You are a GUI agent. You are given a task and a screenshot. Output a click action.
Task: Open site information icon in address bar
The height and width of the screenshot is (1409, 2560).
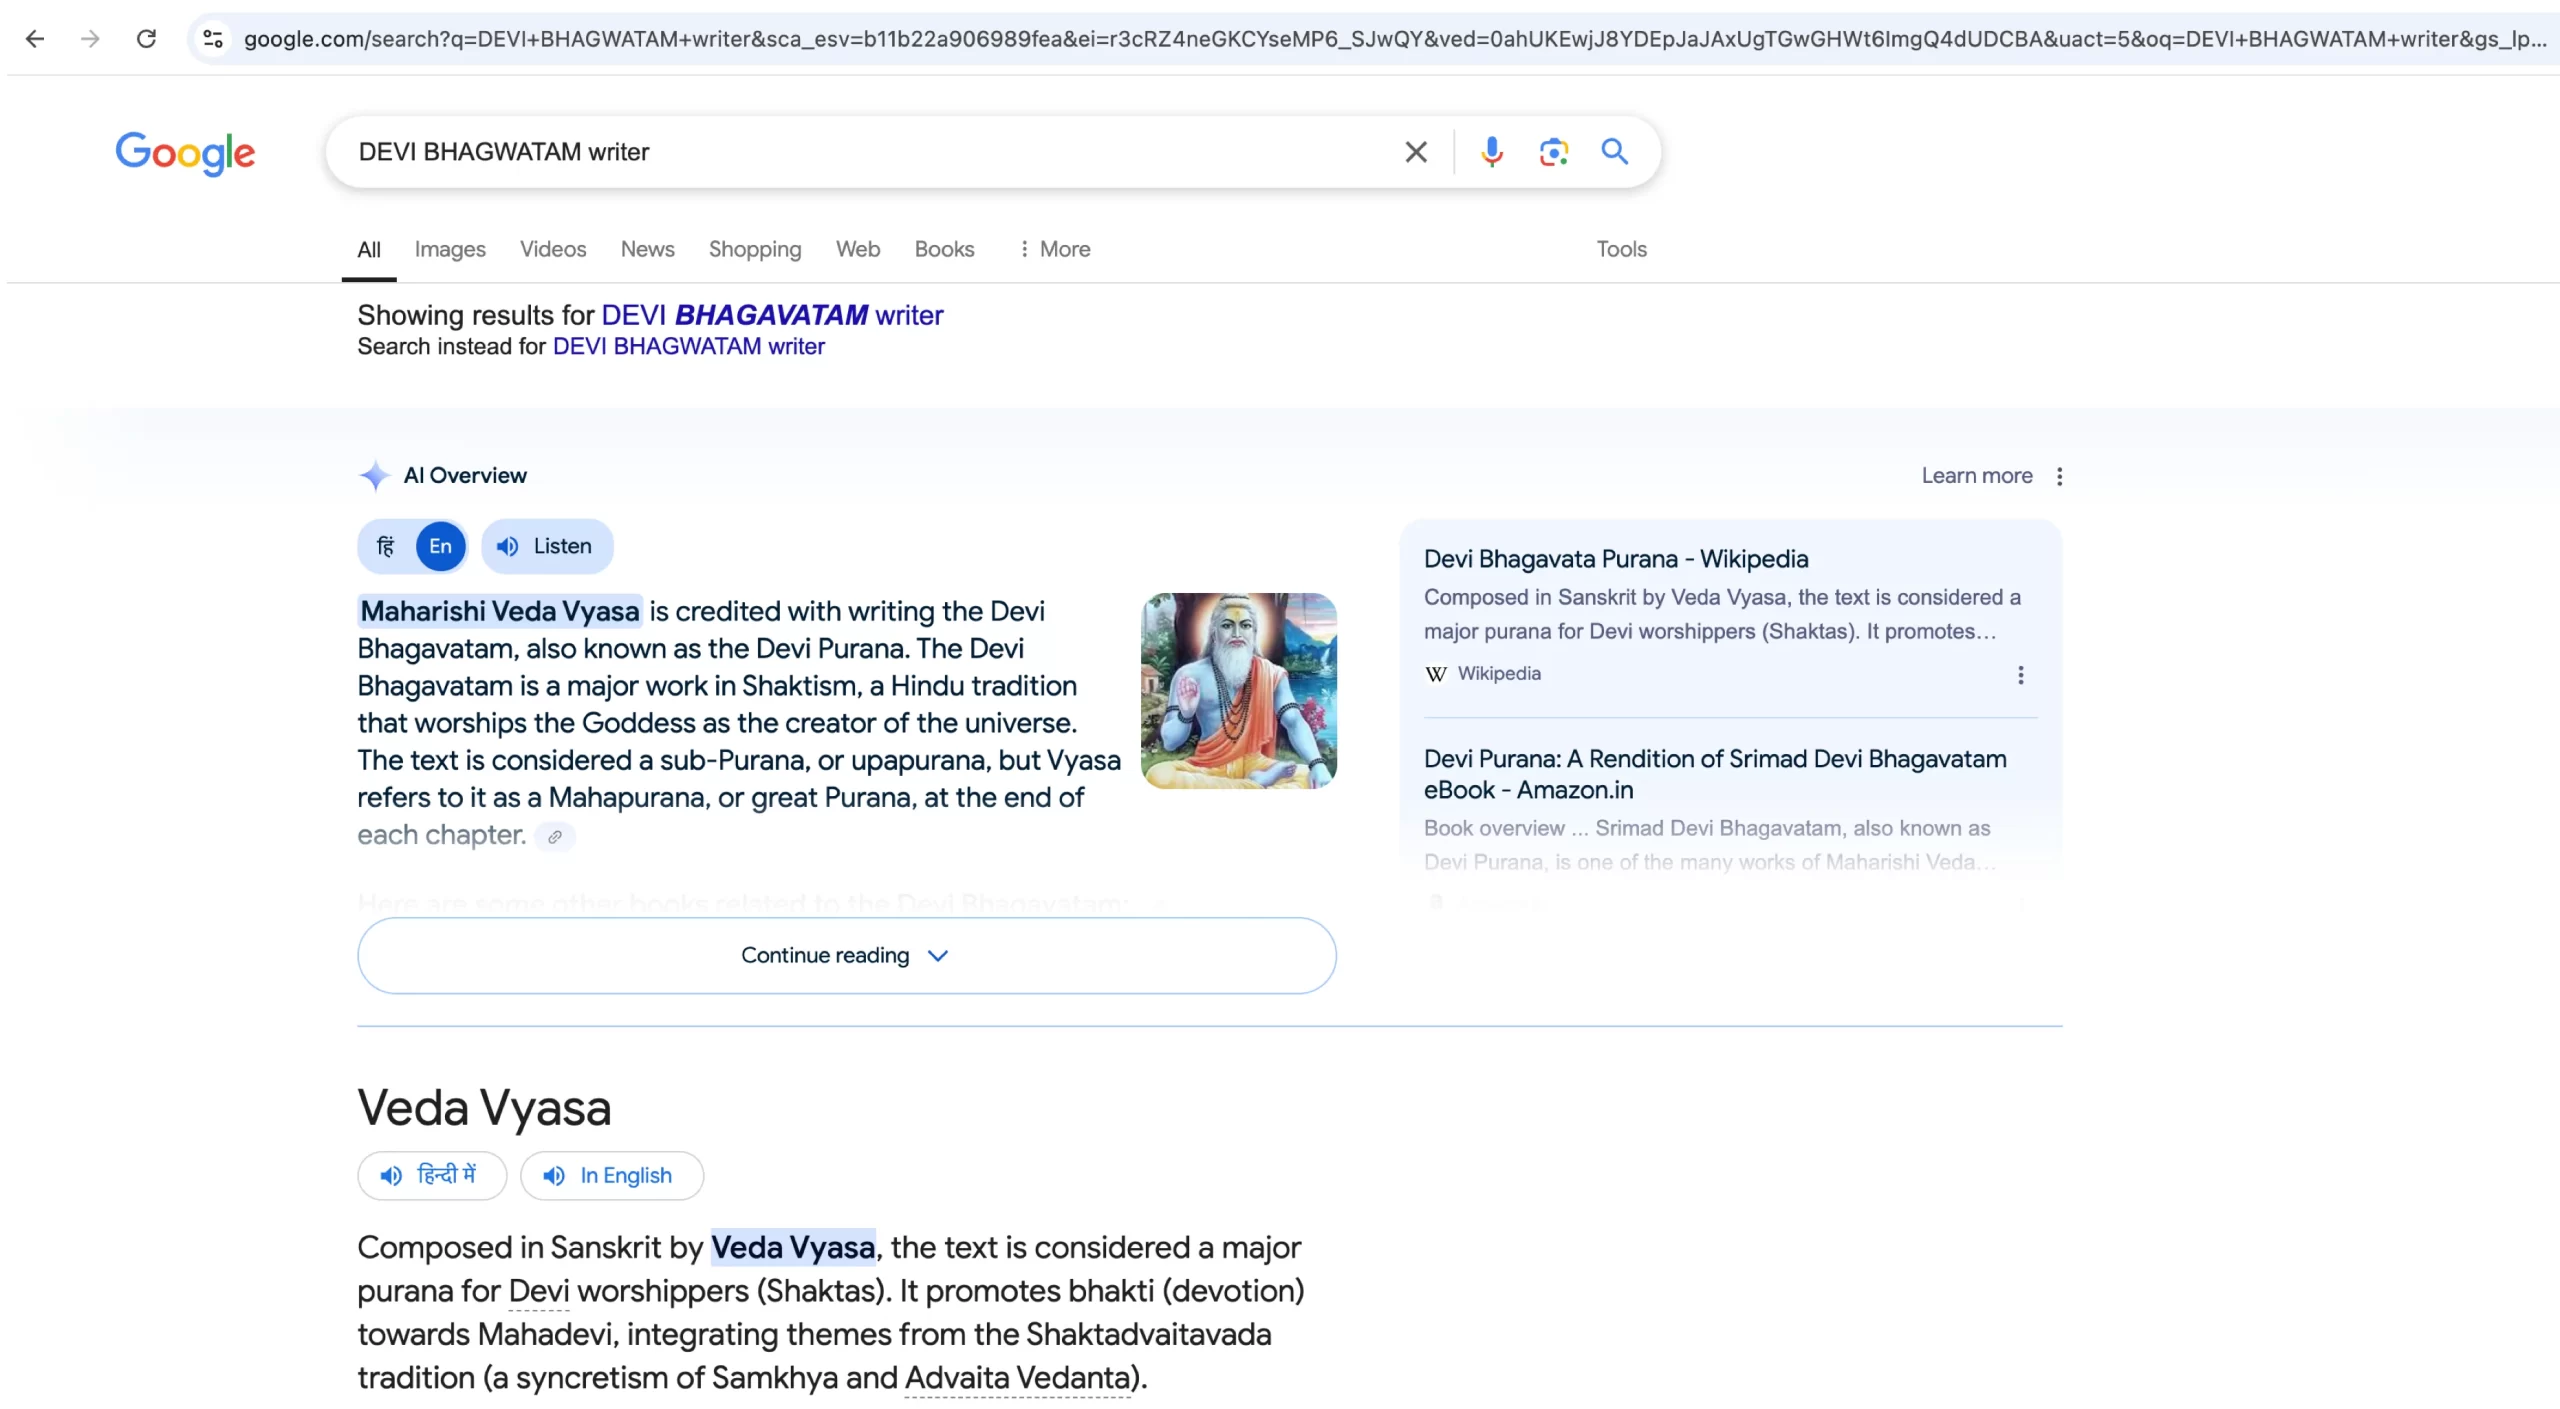coord(212,39)
